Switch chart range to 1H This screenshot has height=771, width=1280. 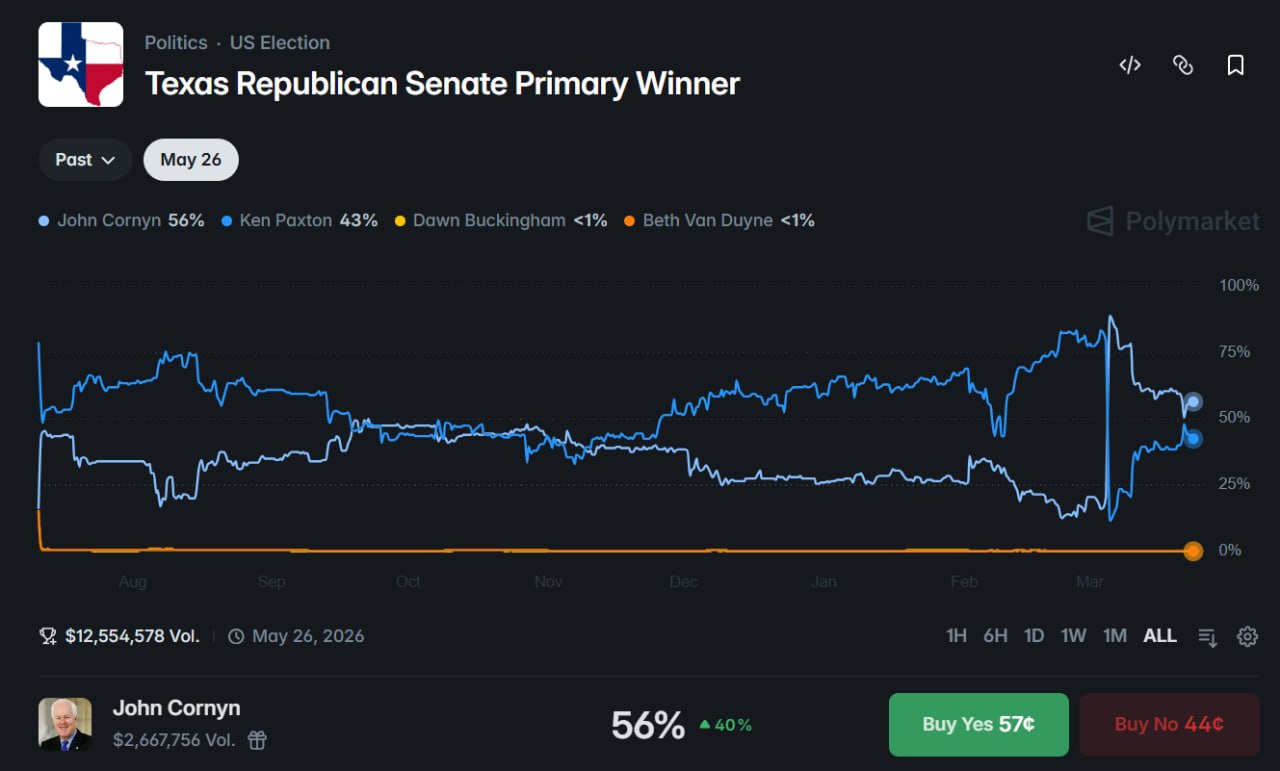click(x=956, y=636)
